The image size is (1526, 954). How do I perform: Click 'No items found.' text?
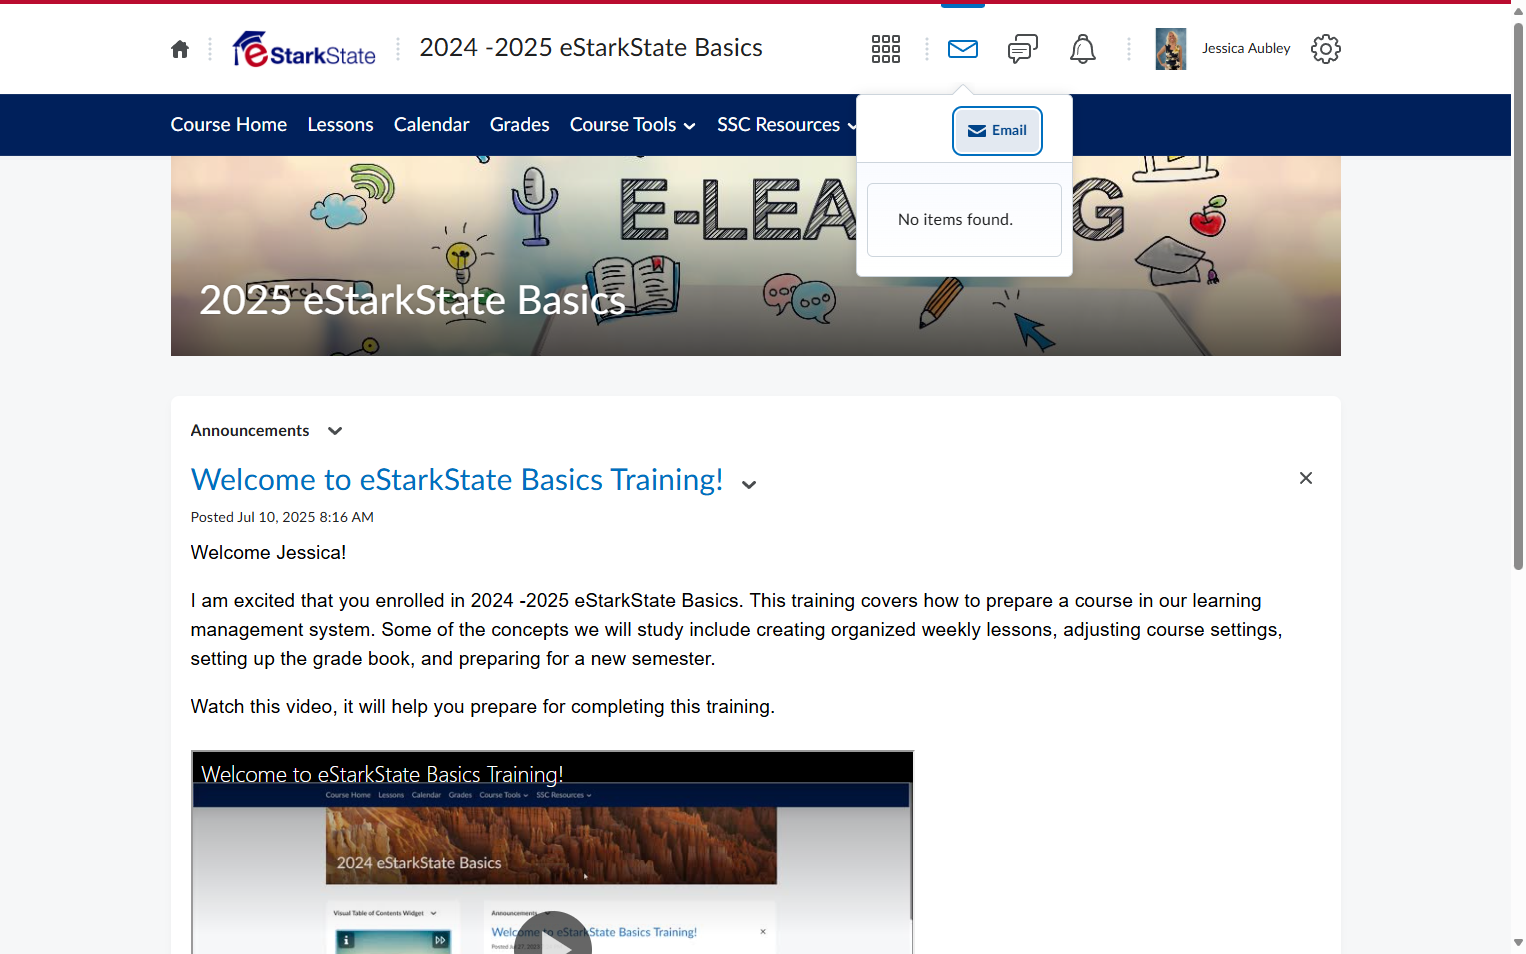[956, 220]
